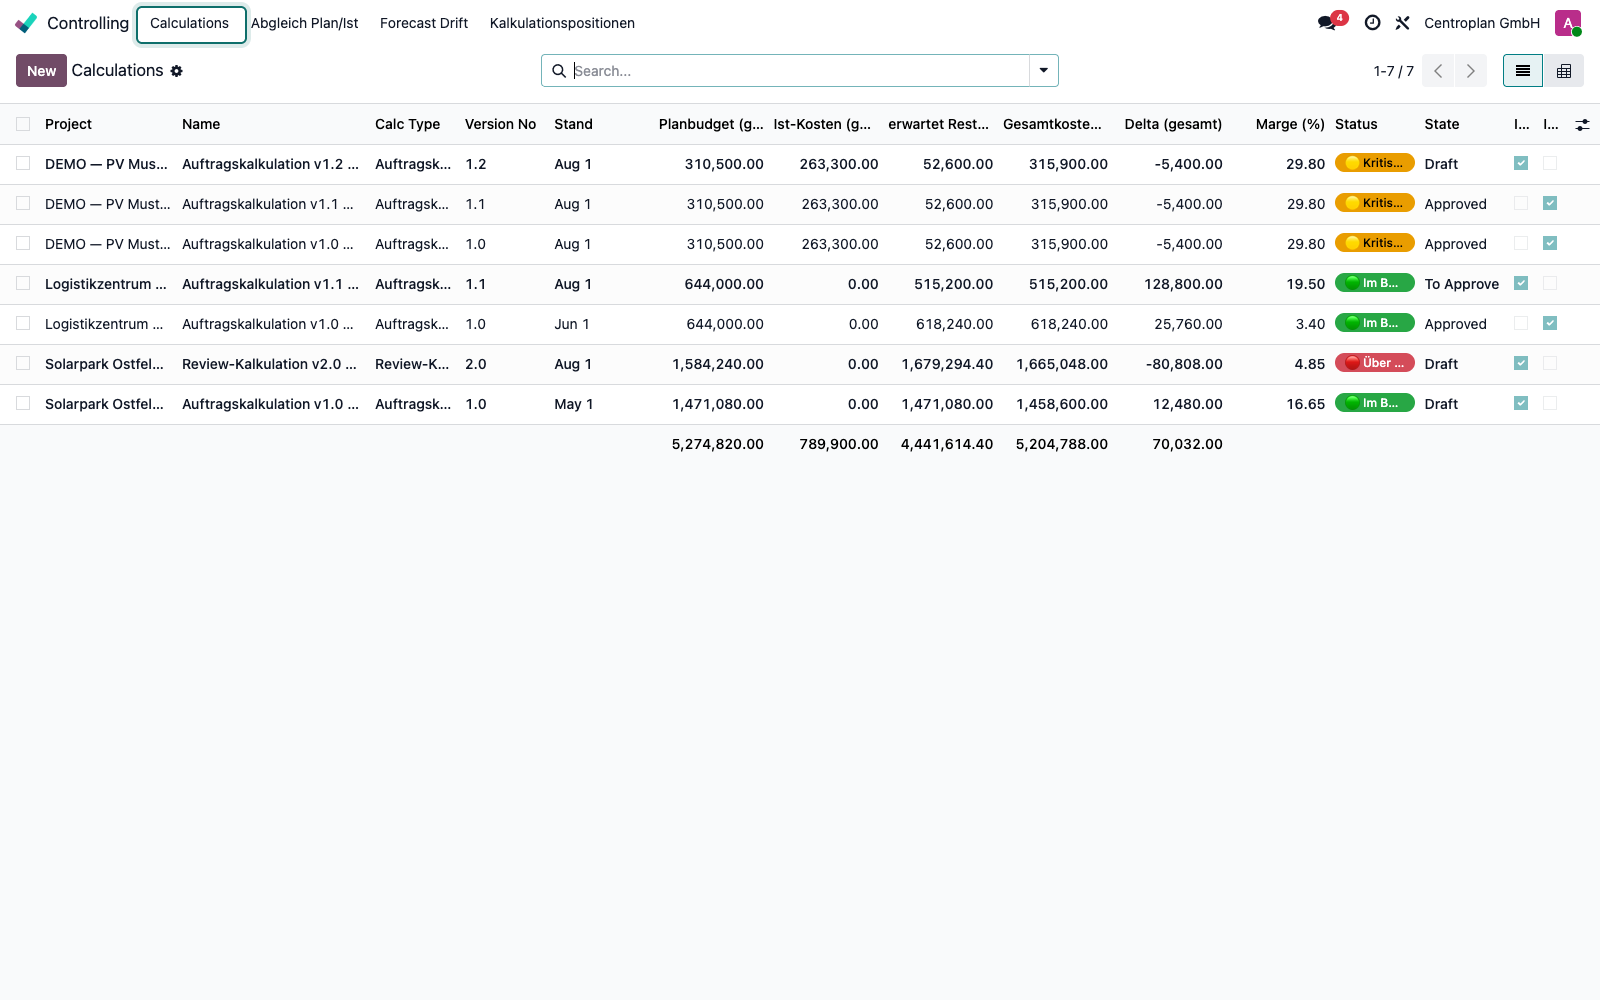Create a new calculation with New button
Viewport: 1600px width, 1000px height.
tap(42, 71)
